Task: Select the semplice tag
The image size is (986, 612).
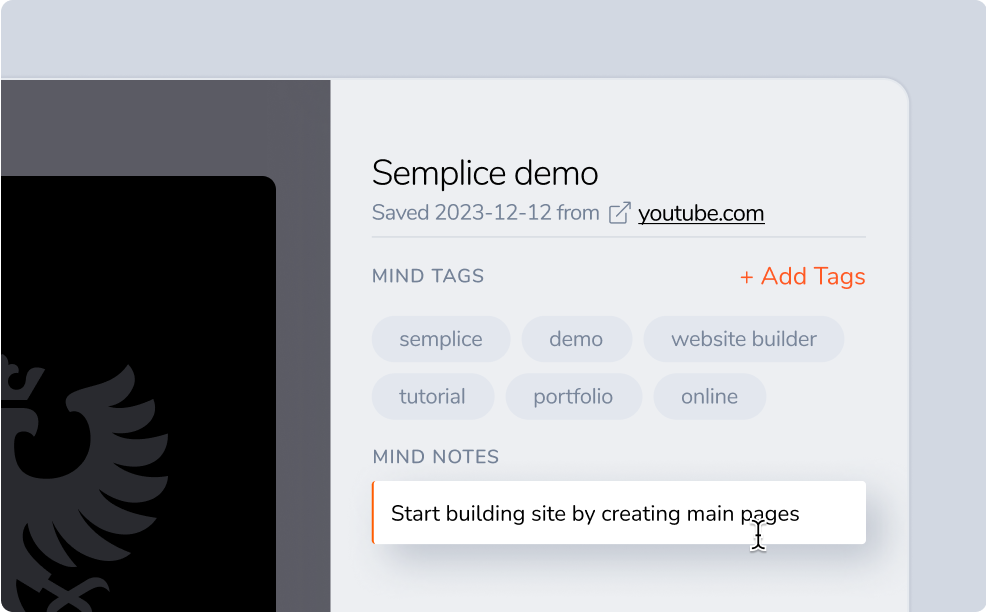Action: click(440, 339)
